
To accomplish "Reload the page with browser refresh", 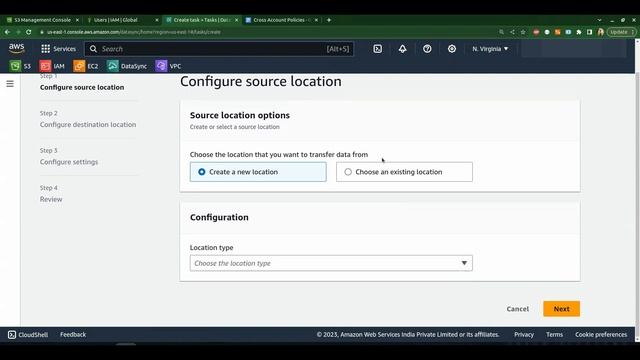I will (x=29, y=32).
